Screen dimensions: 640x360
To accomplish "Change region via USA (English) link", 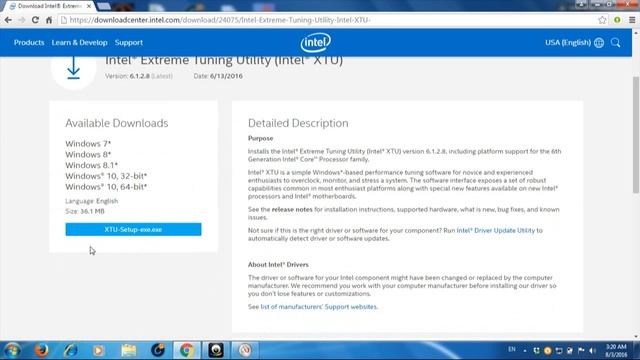I will [568, 42].
